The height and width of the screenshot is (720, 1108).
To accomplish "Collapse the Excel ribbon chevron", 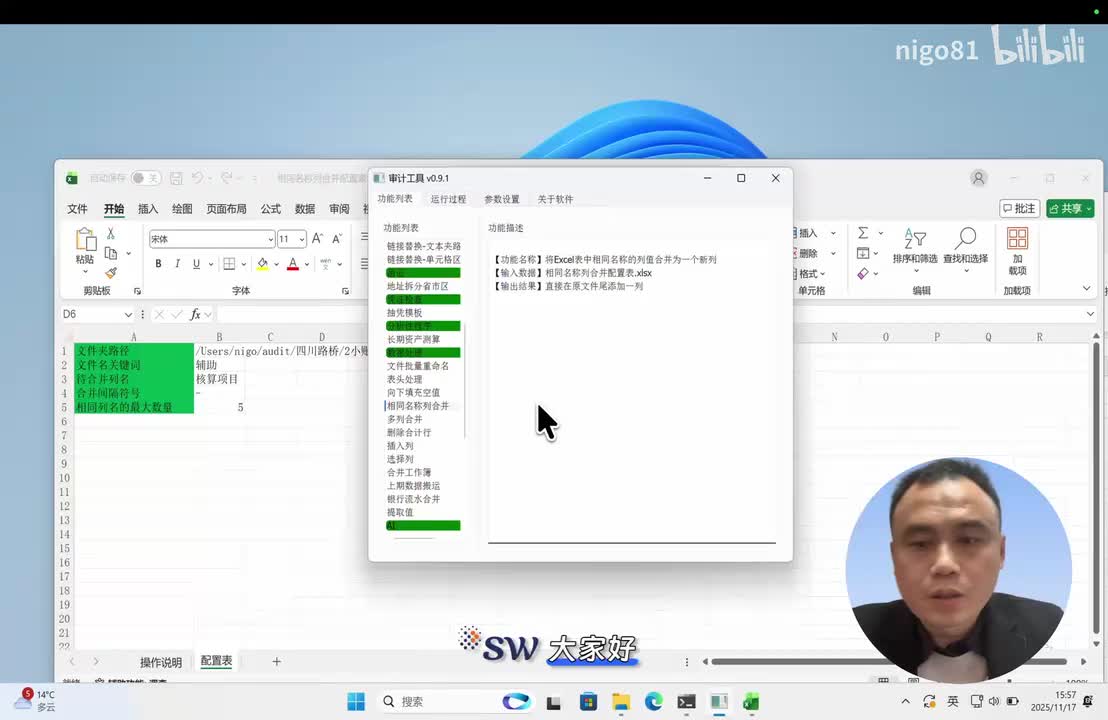I will coord(1087,288).
